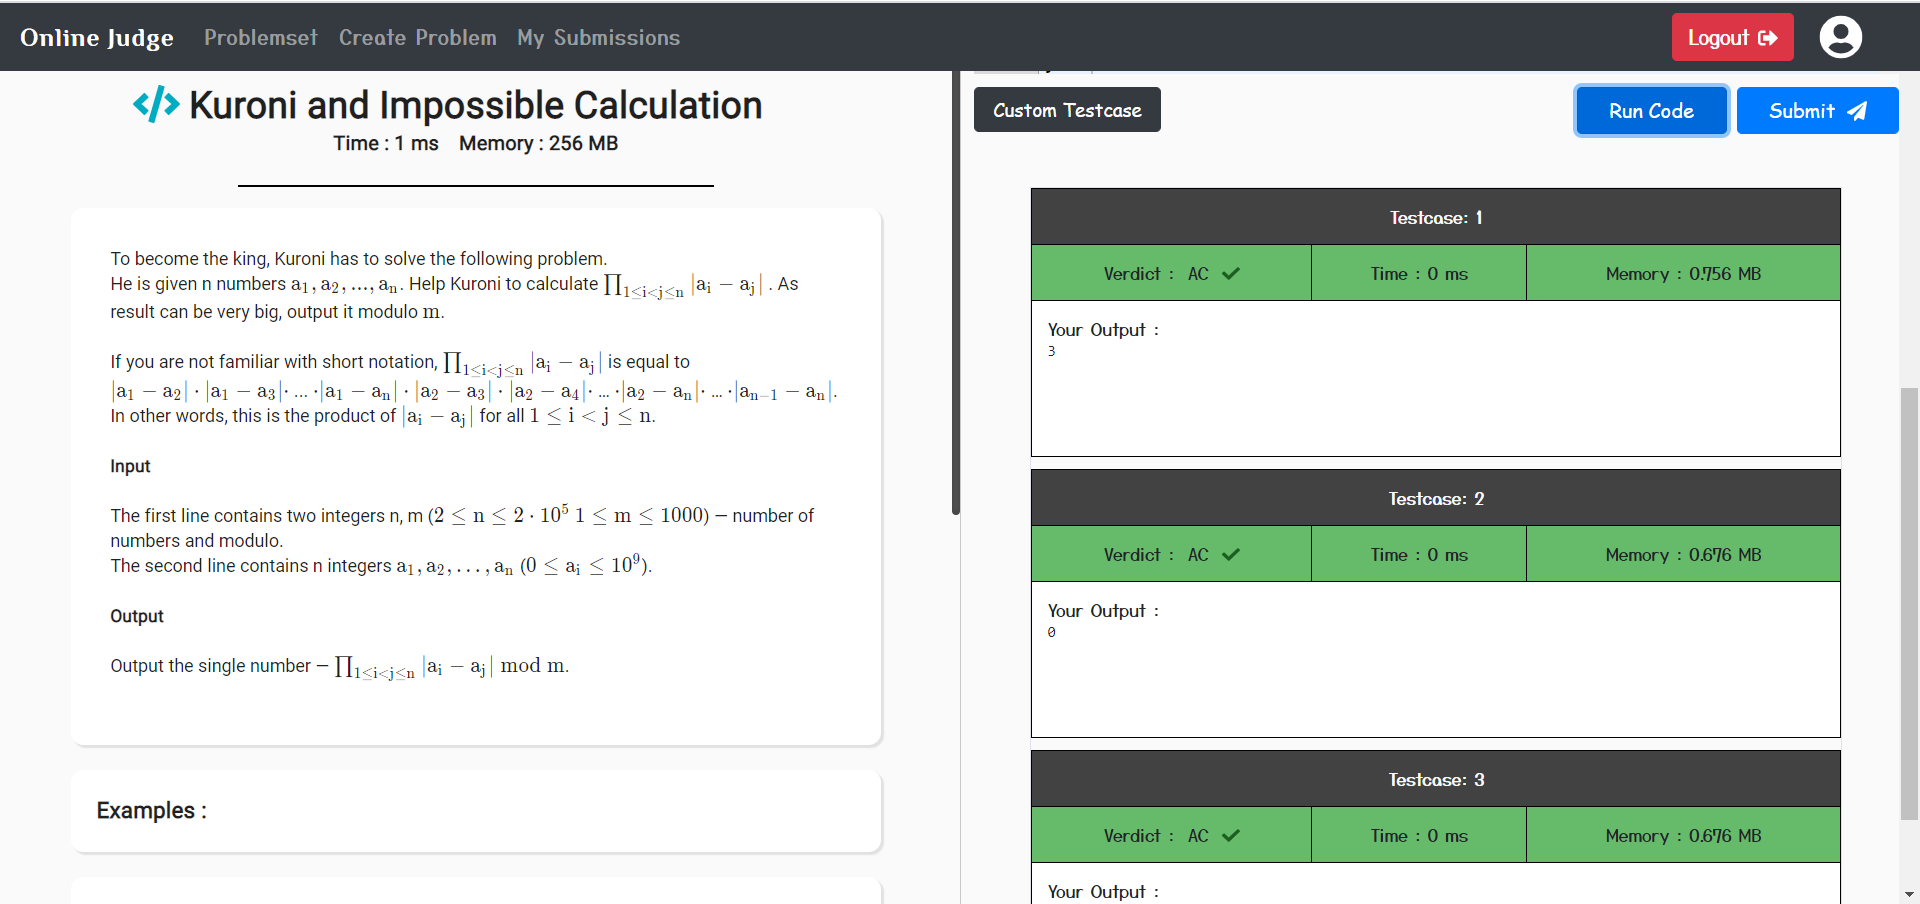
Task: Click the Testcase: 1 header
Action: coord(1436,217)
